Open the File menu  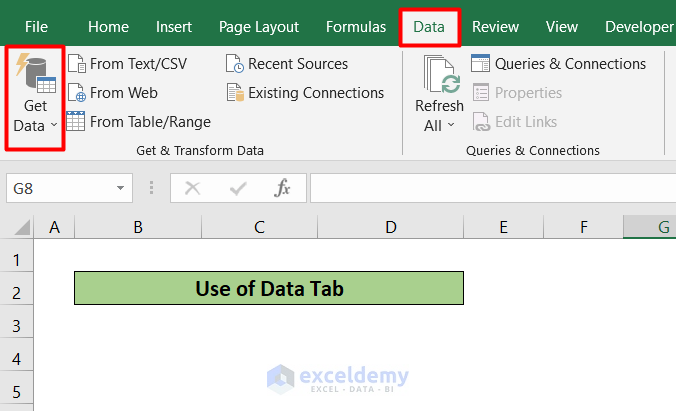[x=36, y=27]
